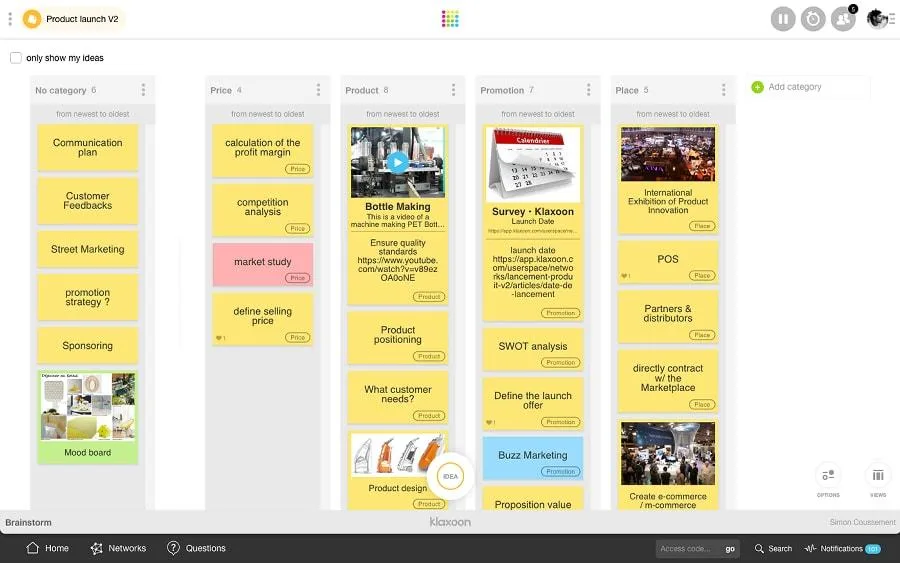Select the What customer needs? card
The height and width of the screenshot is (563, 900).
[x=397, y=397]
